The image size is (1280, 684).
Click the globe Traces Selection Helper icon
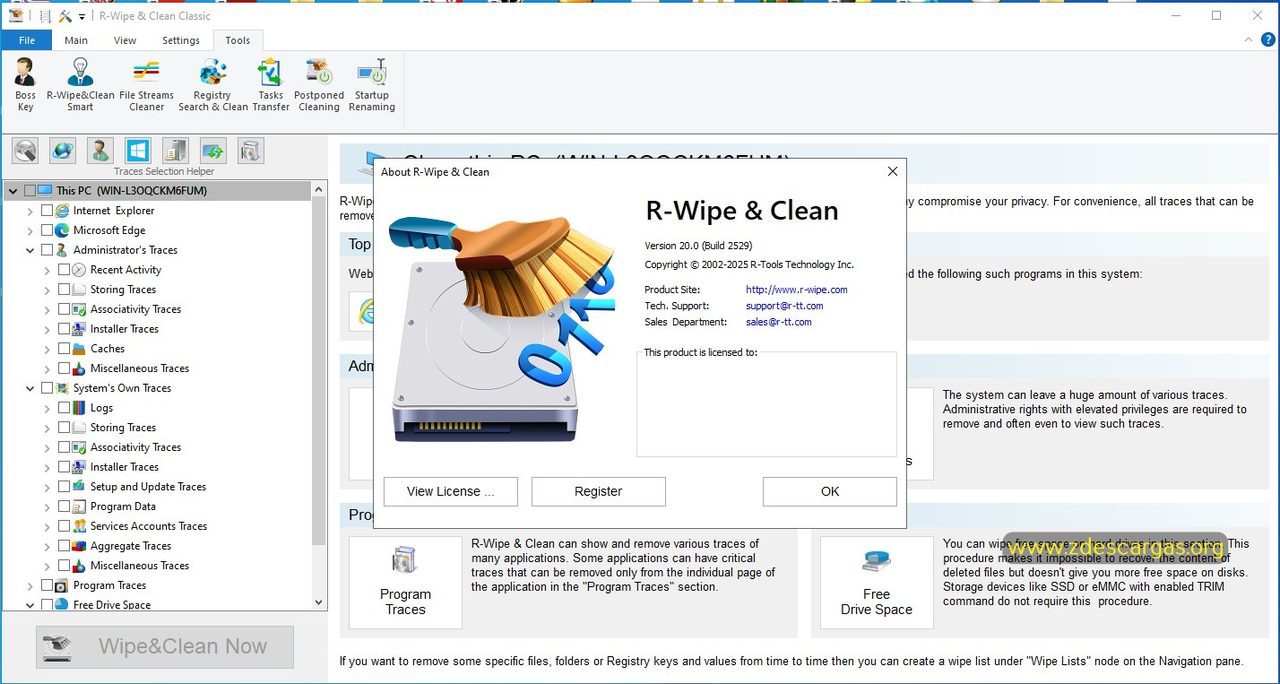coord(63,151)
